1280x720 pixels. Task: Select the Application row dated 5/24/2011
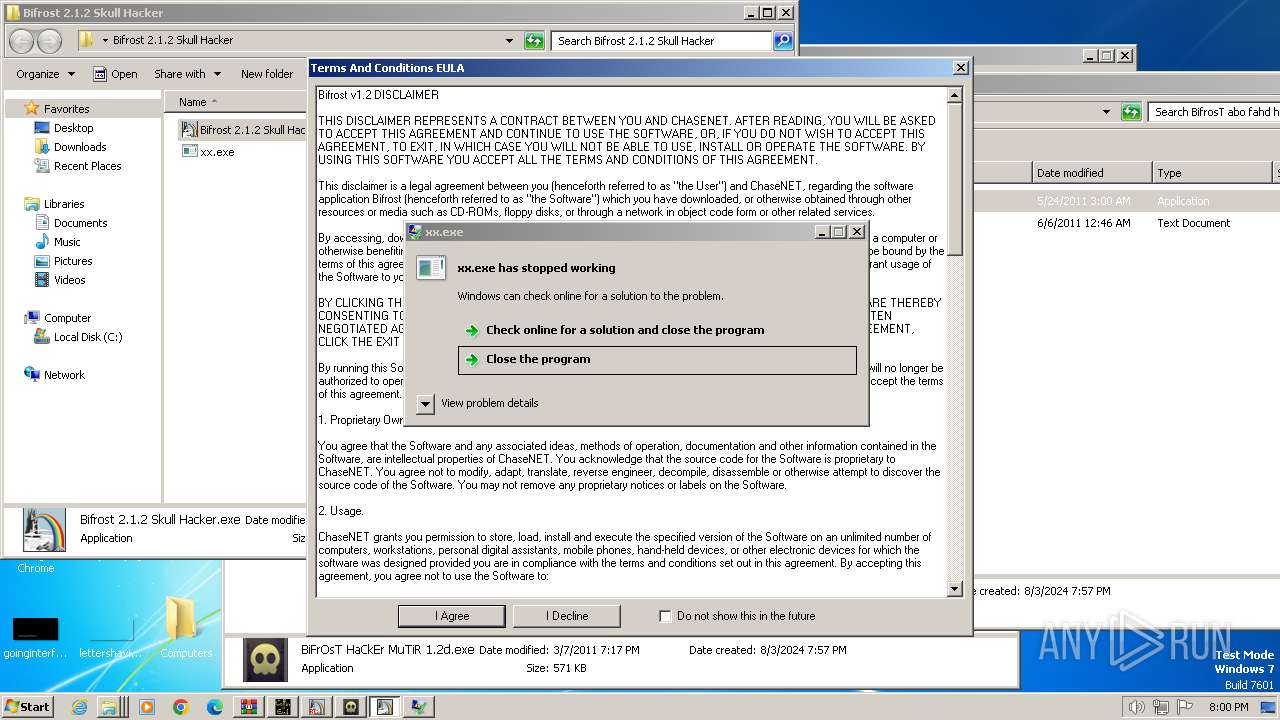click(x=1125, y=201)
